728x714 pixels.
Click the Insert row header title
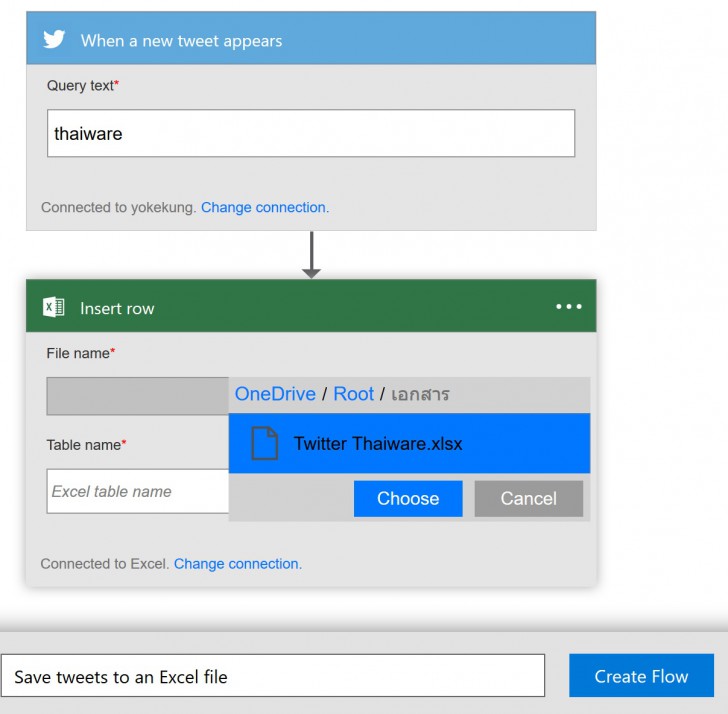pos(117,309)
